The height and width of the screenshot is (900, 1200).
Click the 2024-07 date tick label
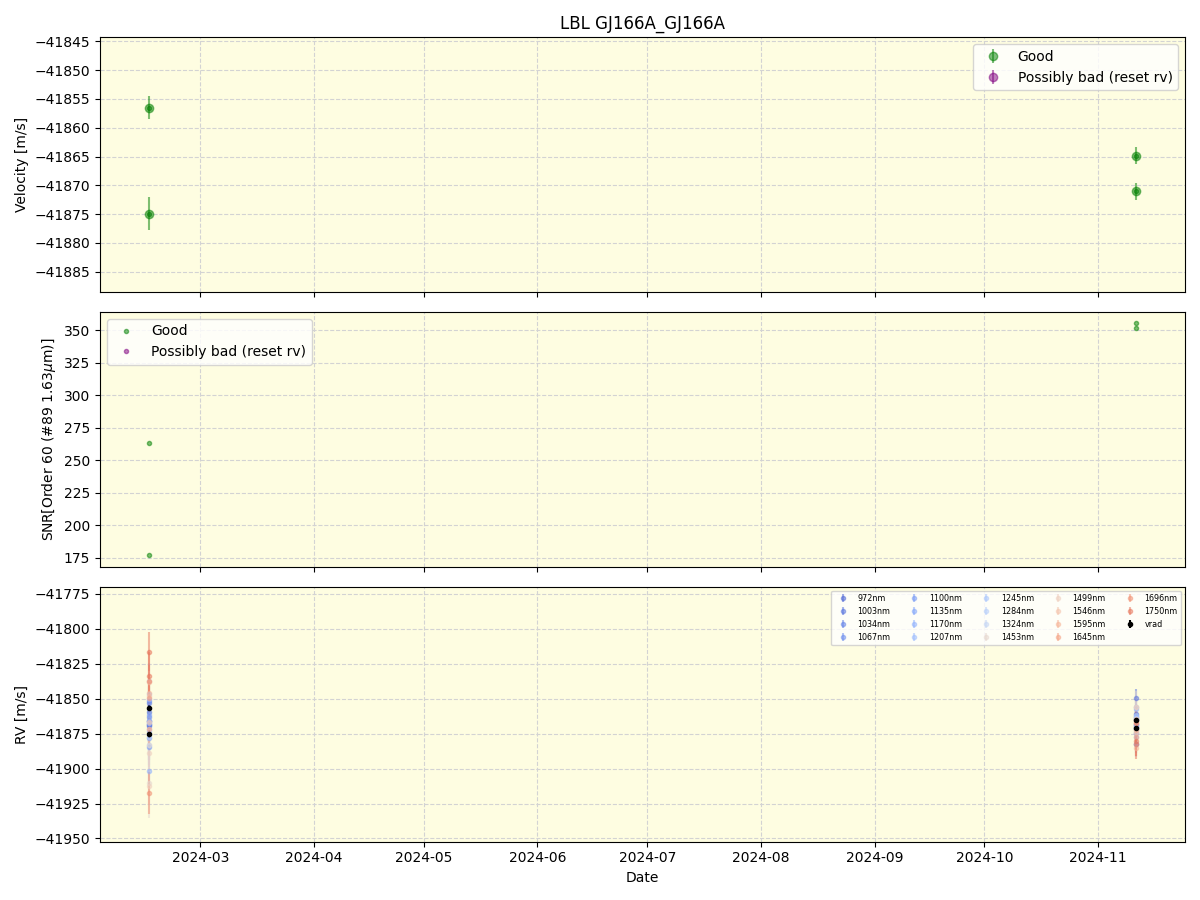pos(647,857)
